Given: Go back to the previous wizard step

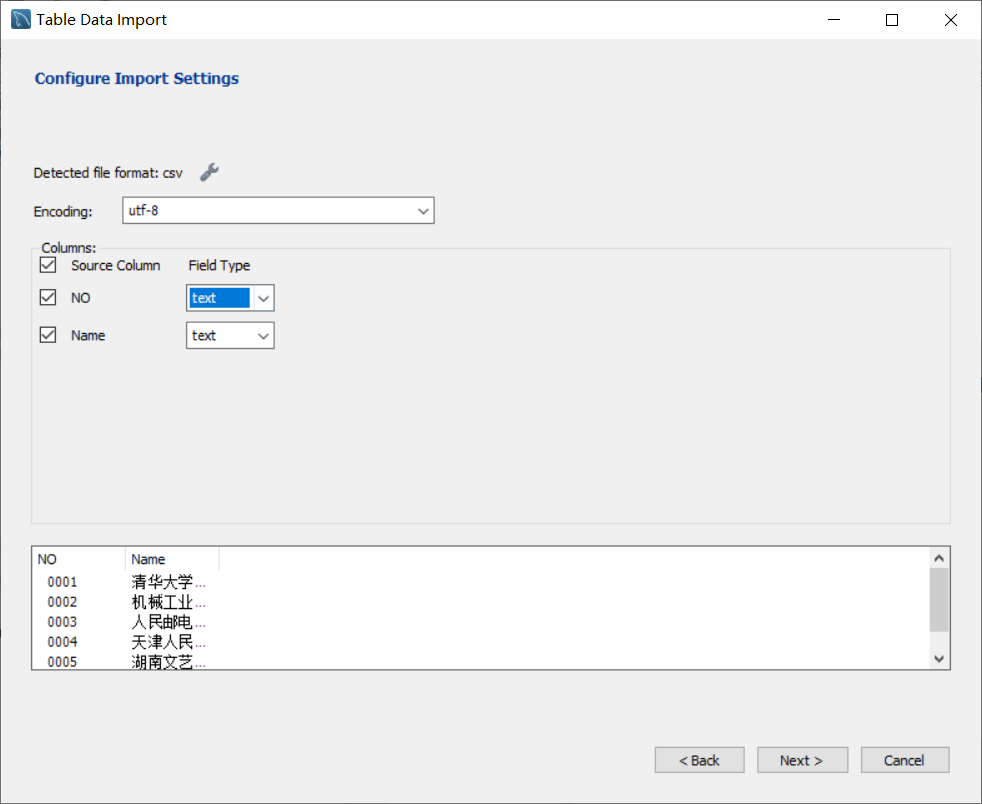Looking at the screenshot, I should click(699, 759).
